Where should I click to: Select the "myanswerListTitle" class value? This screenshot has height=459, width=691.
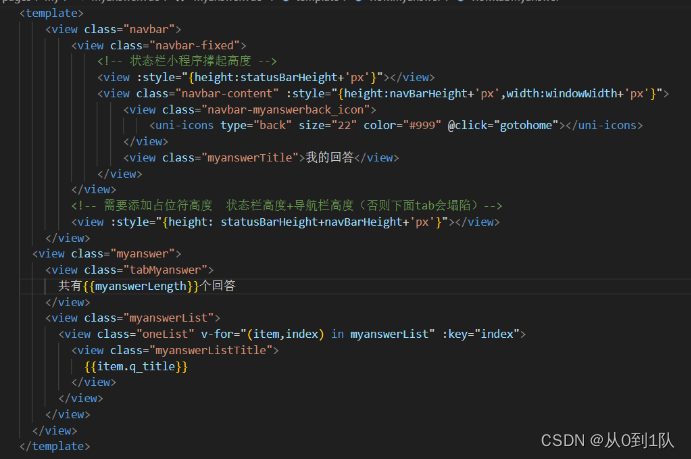[211, 350]
